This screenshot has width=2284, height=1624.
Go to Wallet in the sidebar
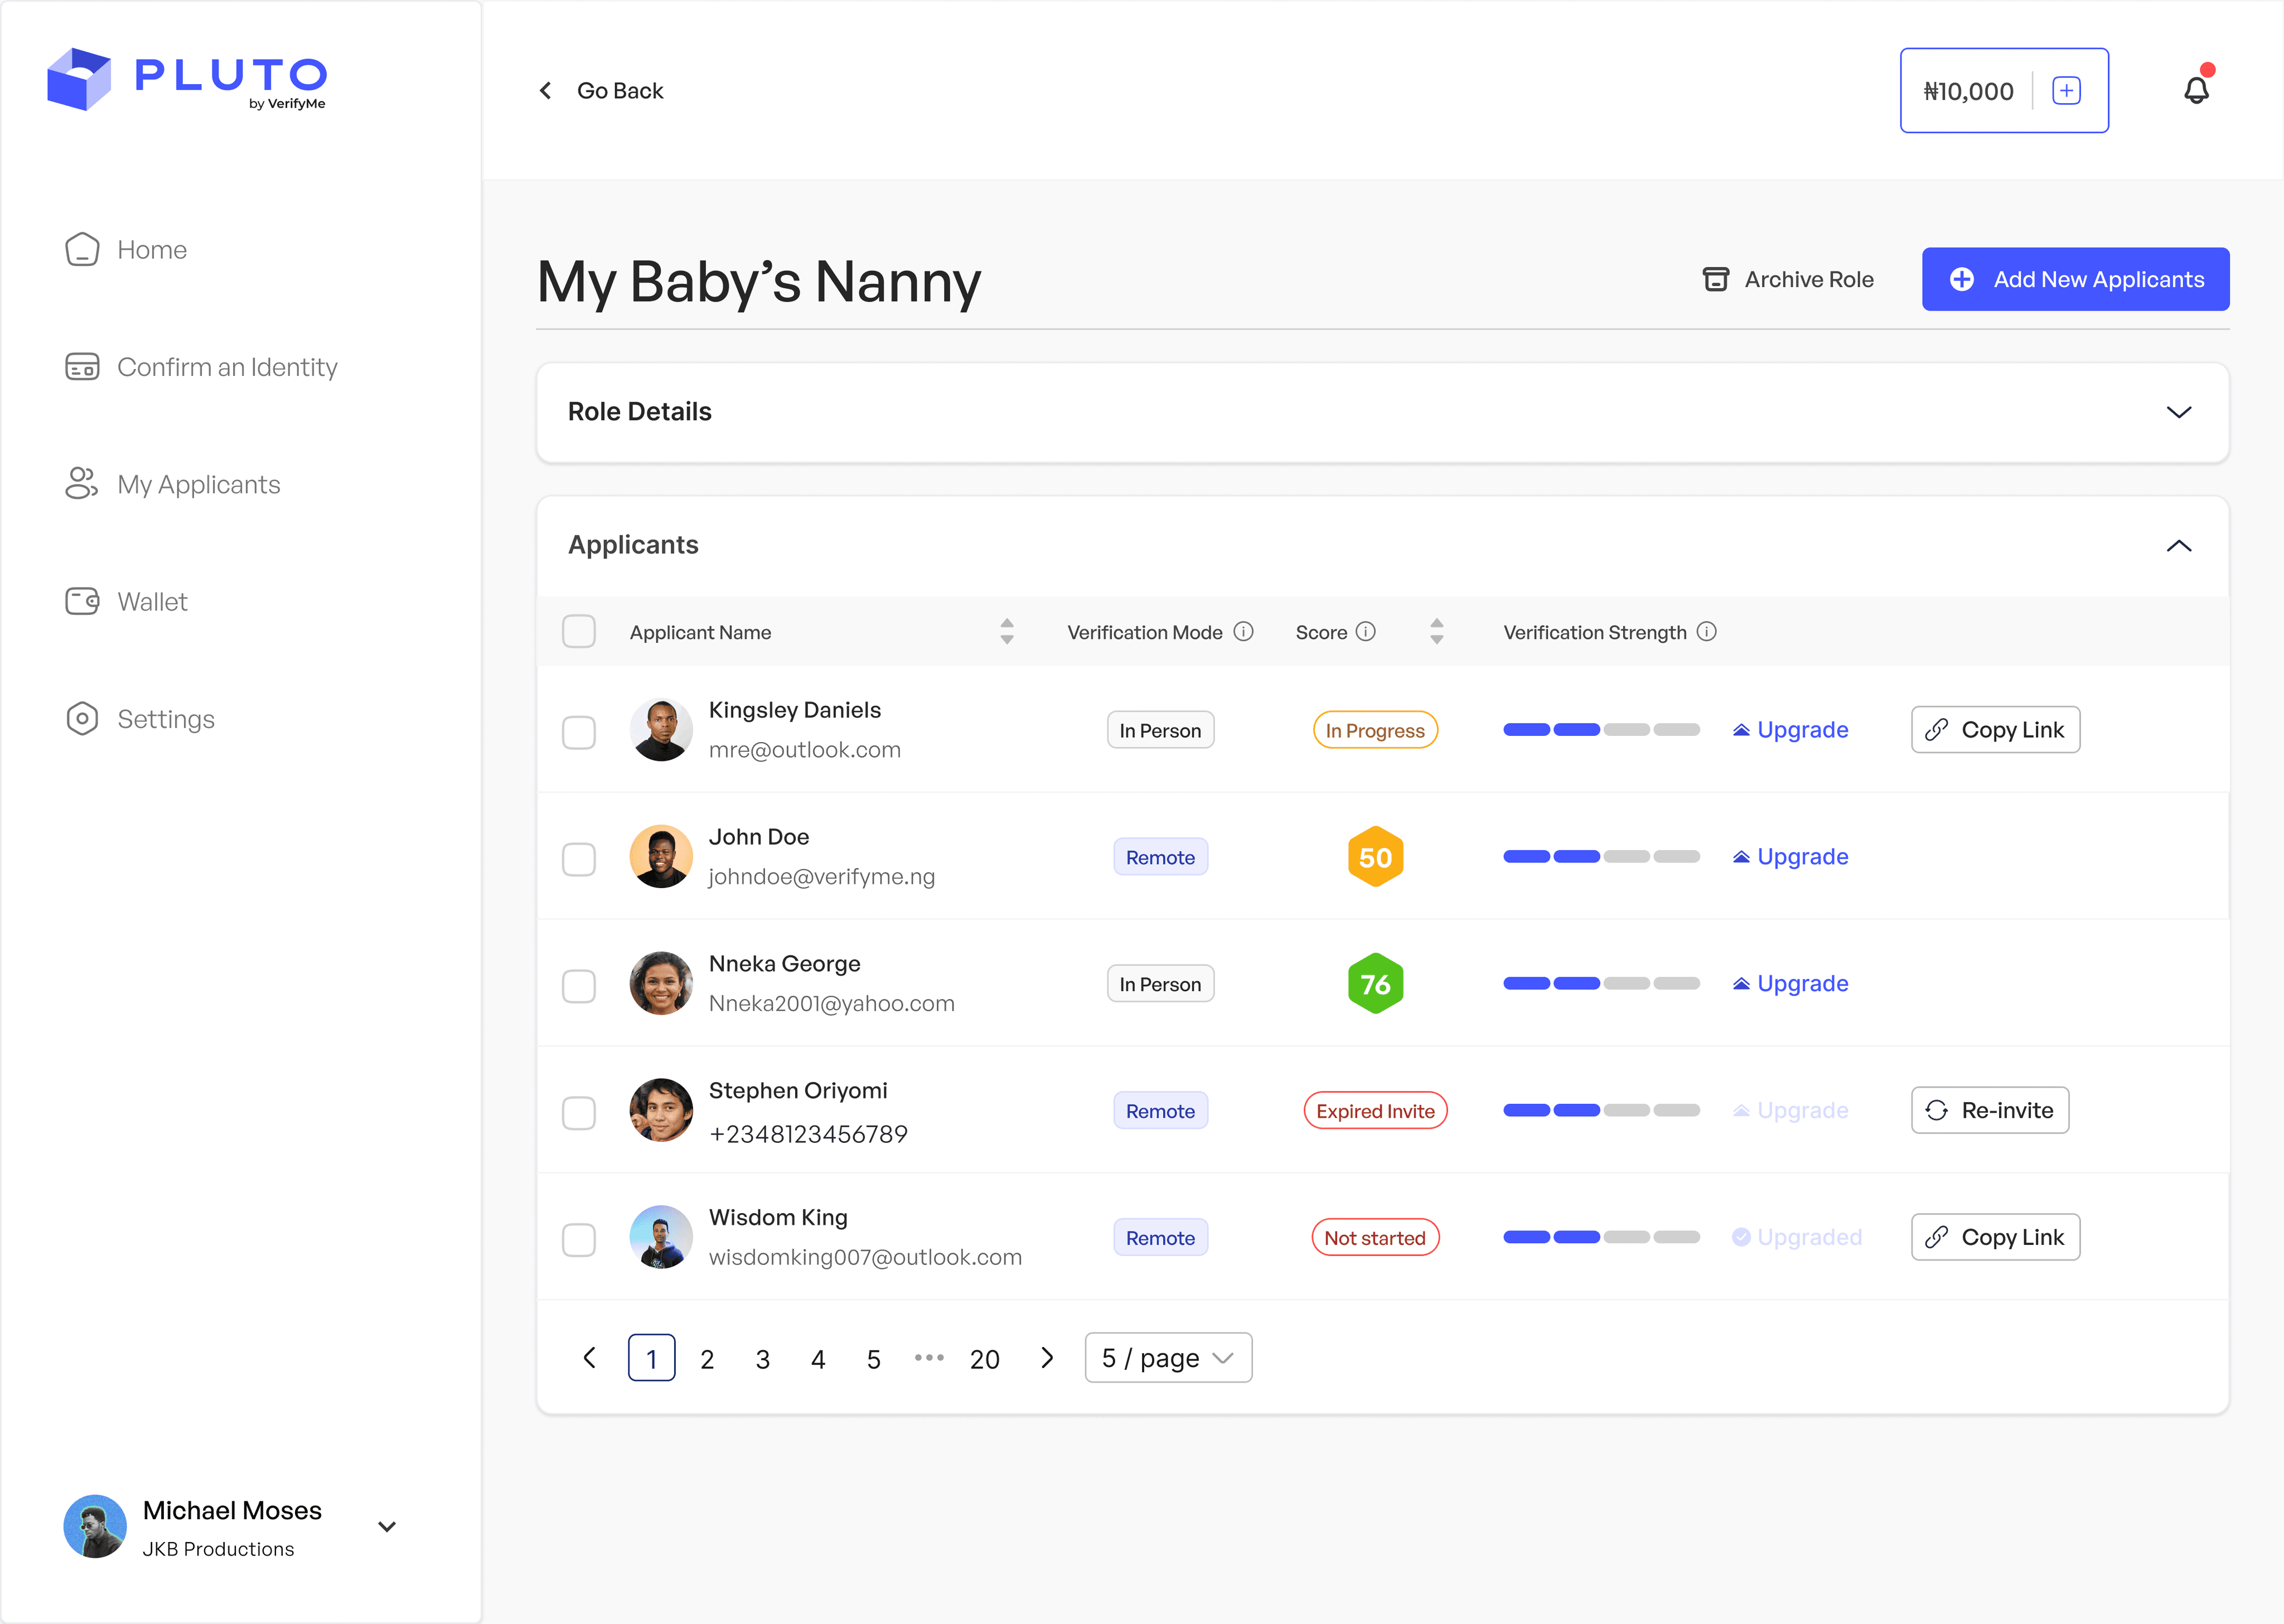coord(152,602)
